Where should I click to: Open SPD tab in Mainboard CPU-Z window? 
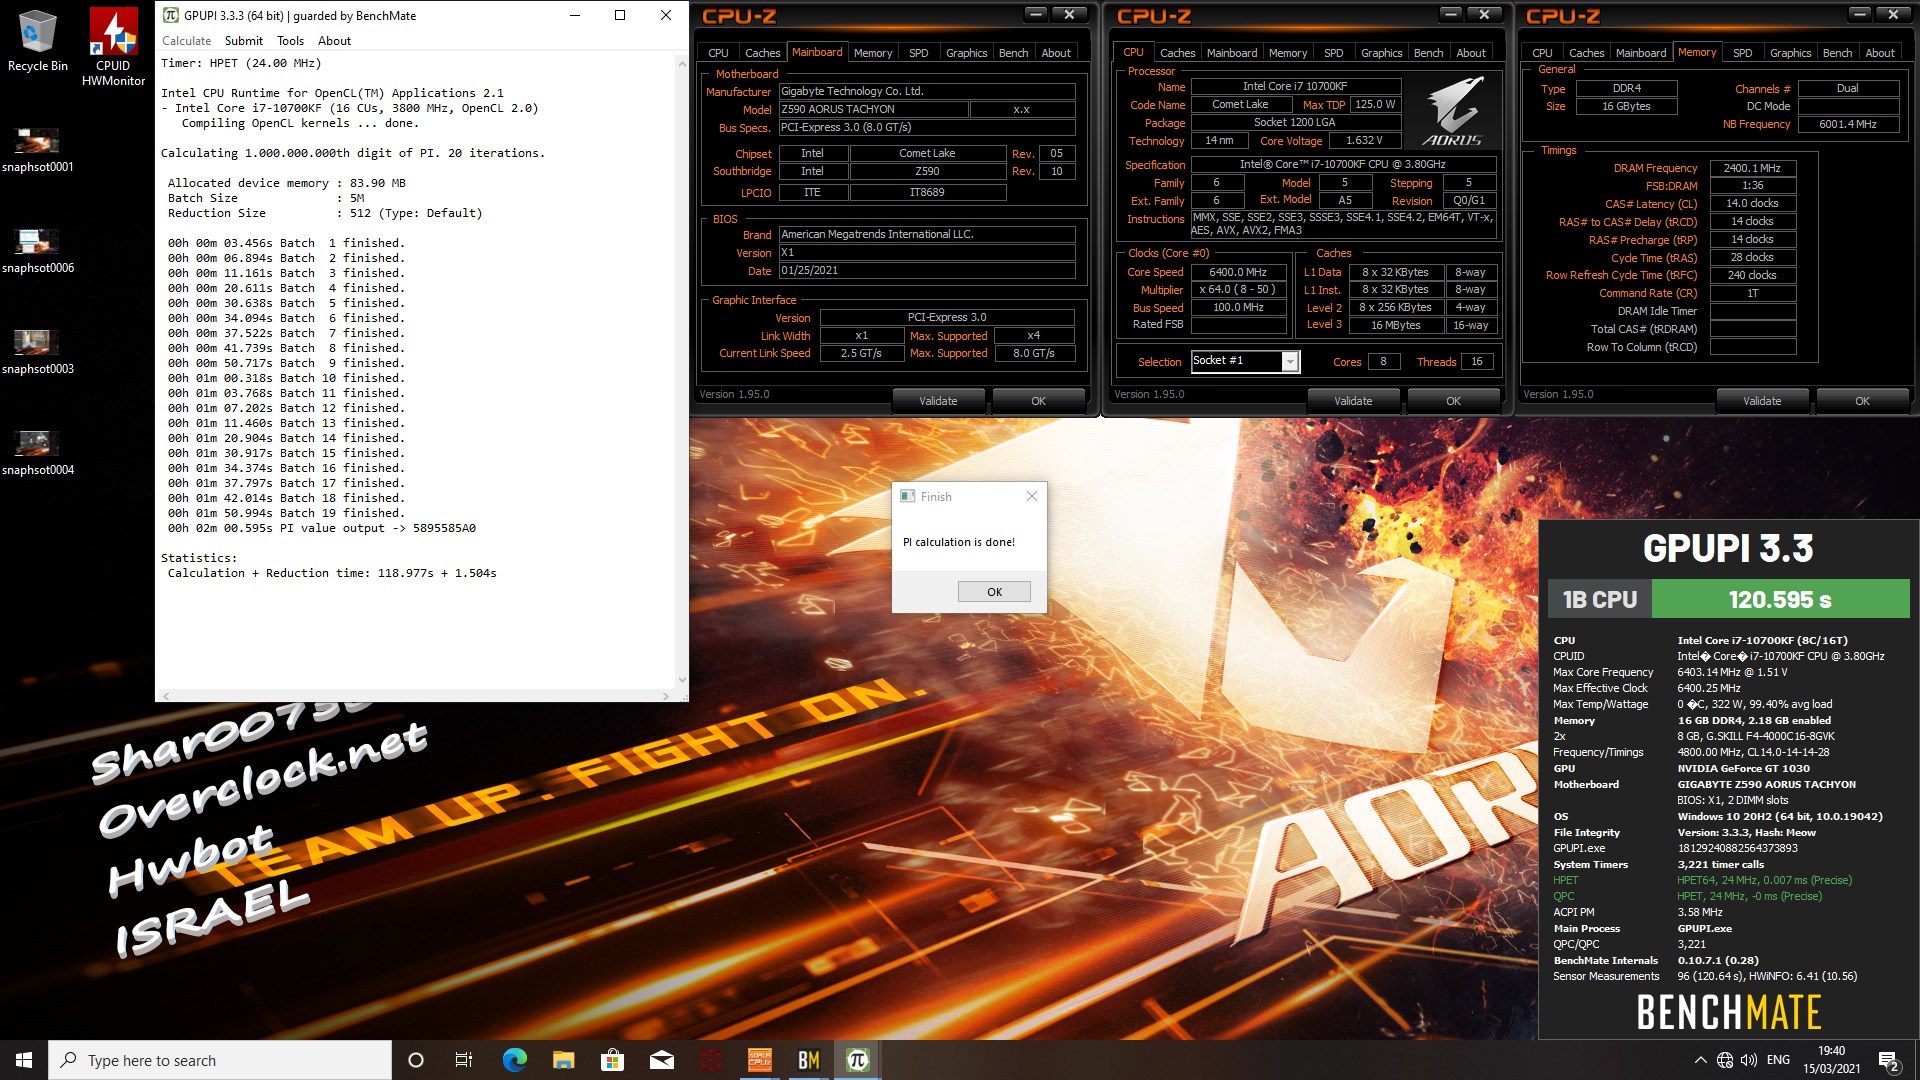[x=918, y=53]
